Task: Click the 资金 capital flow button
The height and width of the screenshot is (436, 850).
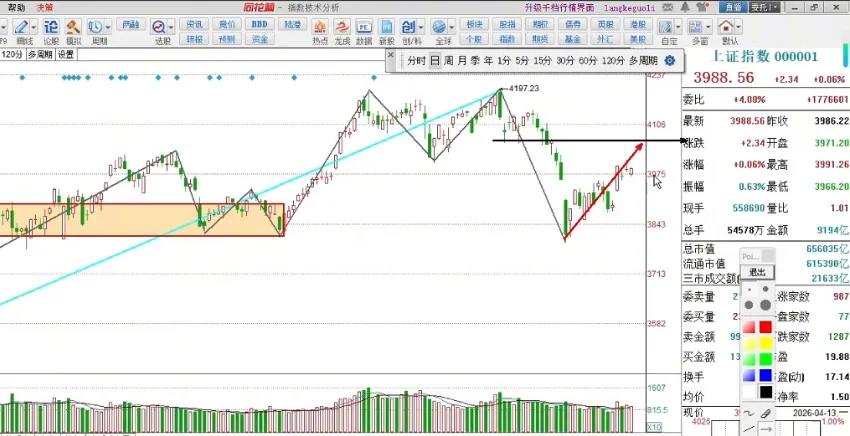Action: click(x=259, y=39)
